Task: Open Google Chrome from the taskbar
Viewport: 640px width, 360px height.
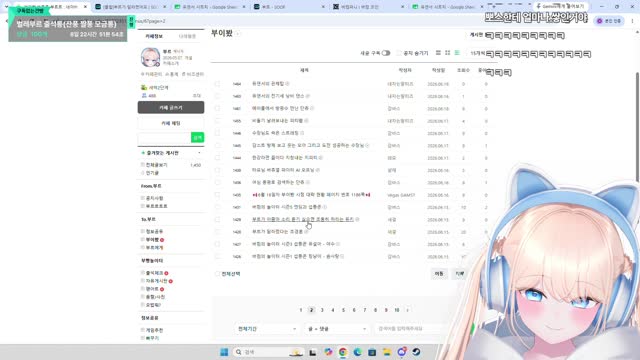Action: [342, 352]
